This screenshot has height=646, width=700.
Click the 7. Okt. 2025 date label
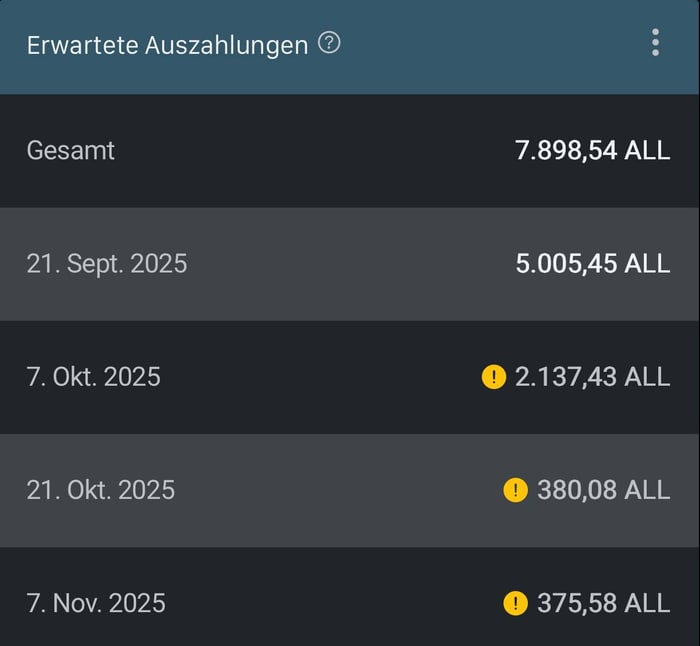[x=94, y=377]
